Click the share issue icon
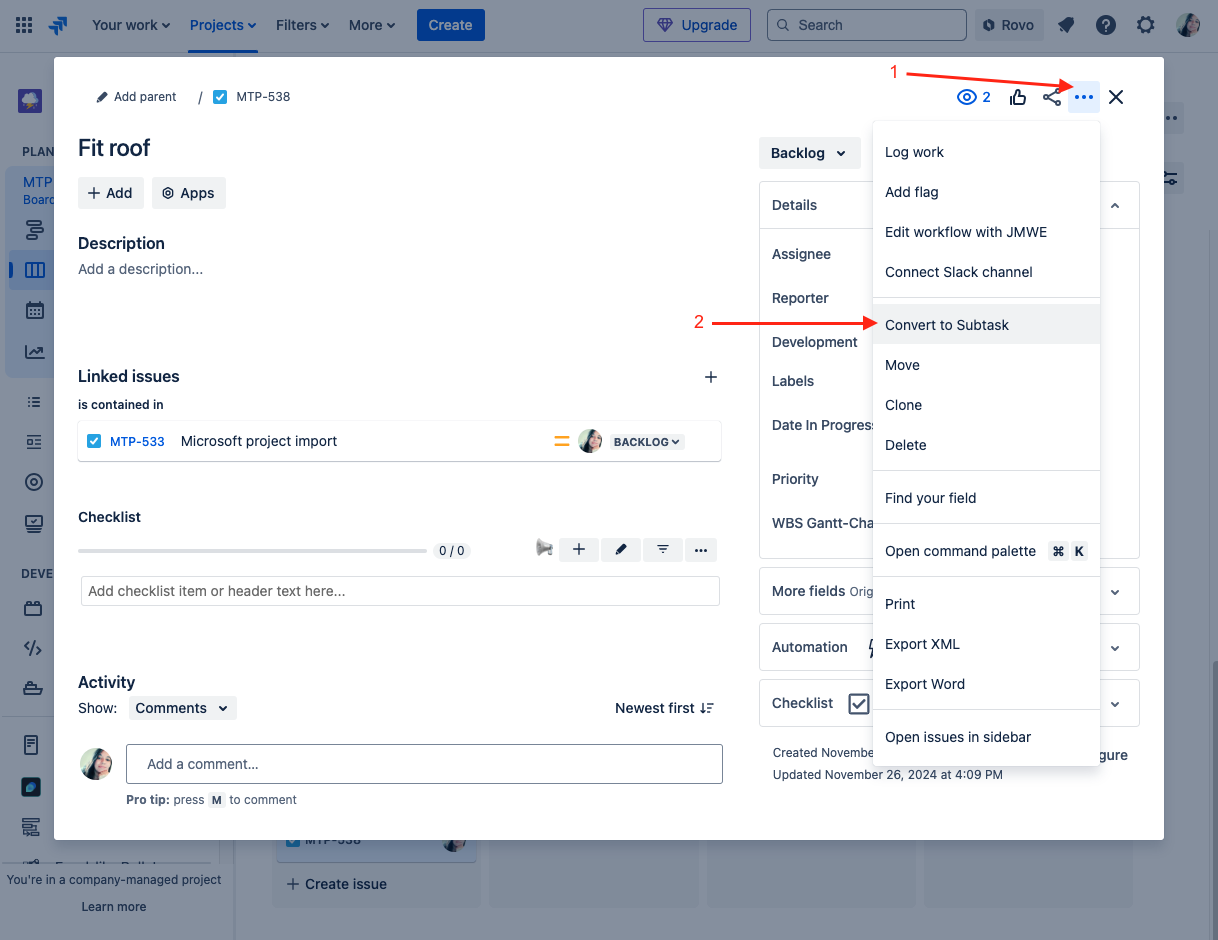The image size is (1218, 940). pyautogui.click(x=1052, y=97)
